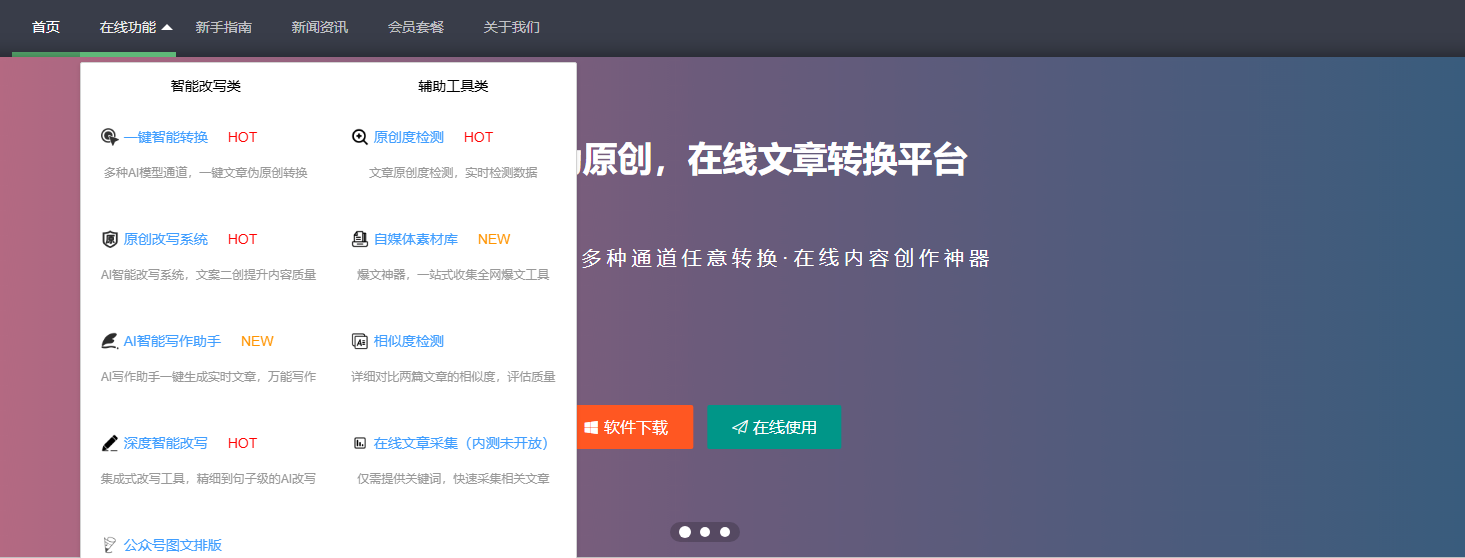The width and height of the screenshot is (1465, 558).
Task: Click the feather icon beside AI智能写作助手
Action: (x=110, y=341)
